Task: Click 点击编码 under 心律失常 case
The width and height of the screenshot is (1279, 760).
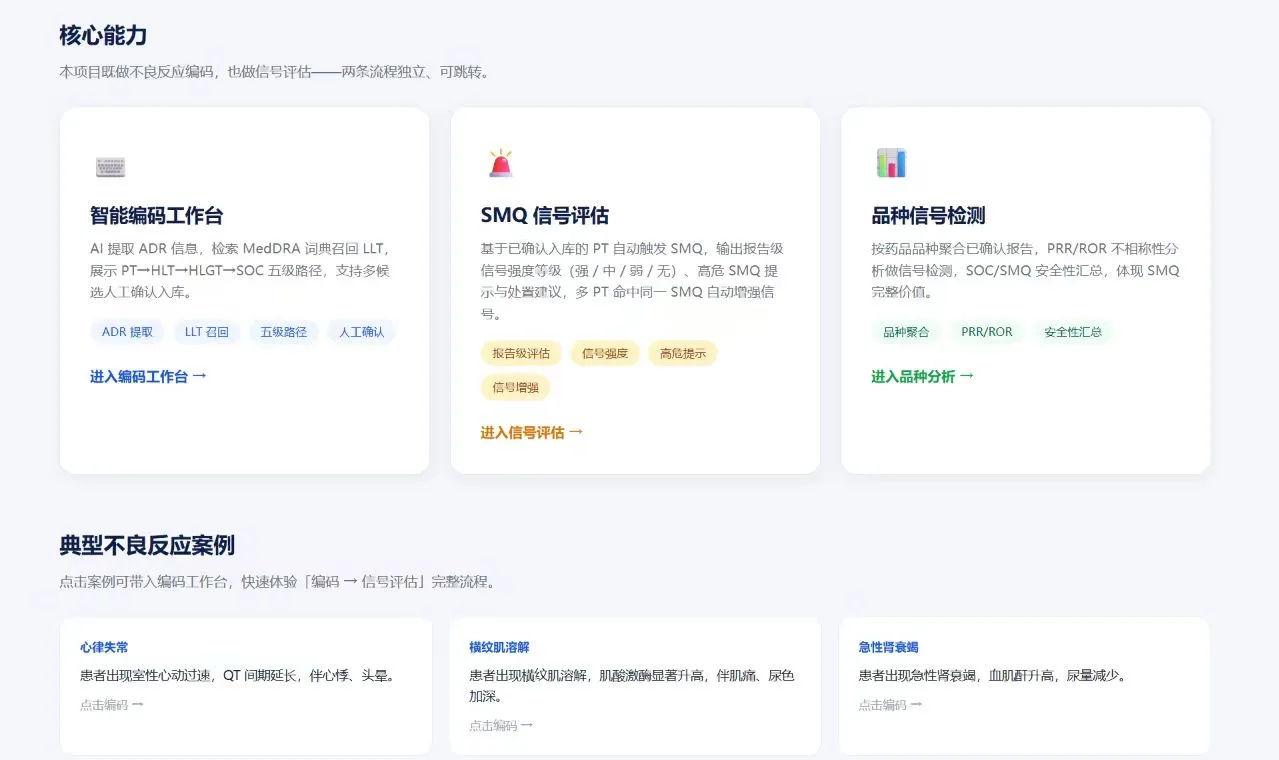Action: pyautogui.click(x=112, y=704)
